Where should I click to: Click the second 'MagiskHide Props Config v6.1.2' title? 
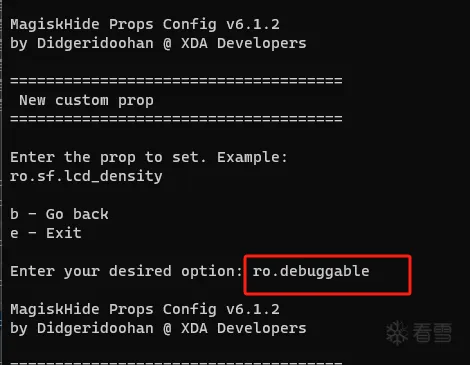pyautogui.click(x=145, y=309)
